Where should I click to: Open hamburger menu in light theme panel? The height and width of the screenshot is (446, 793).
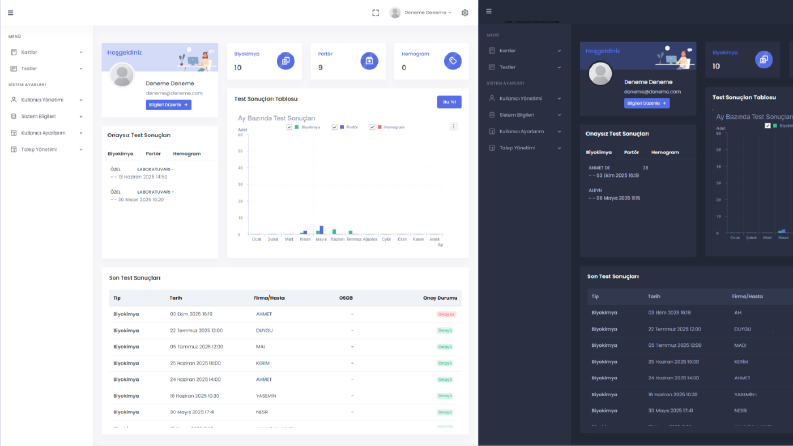tap(11, 13)
